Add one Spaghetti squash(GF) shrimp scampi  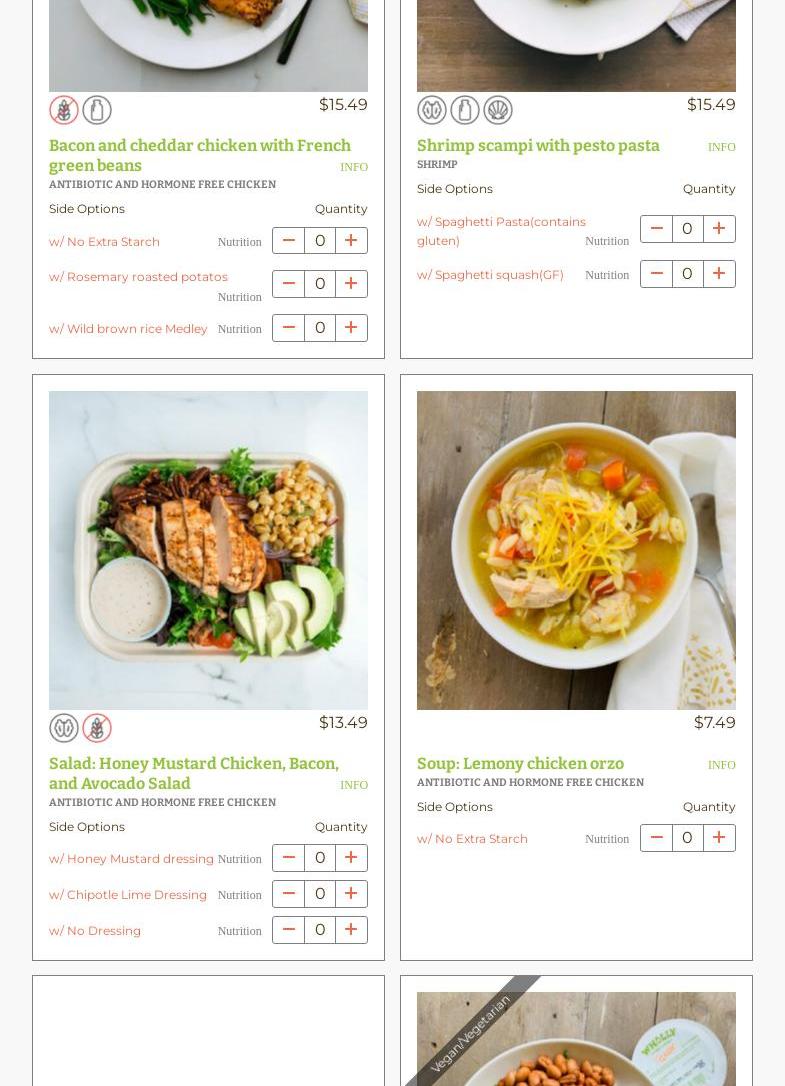[x=719, y=274]
